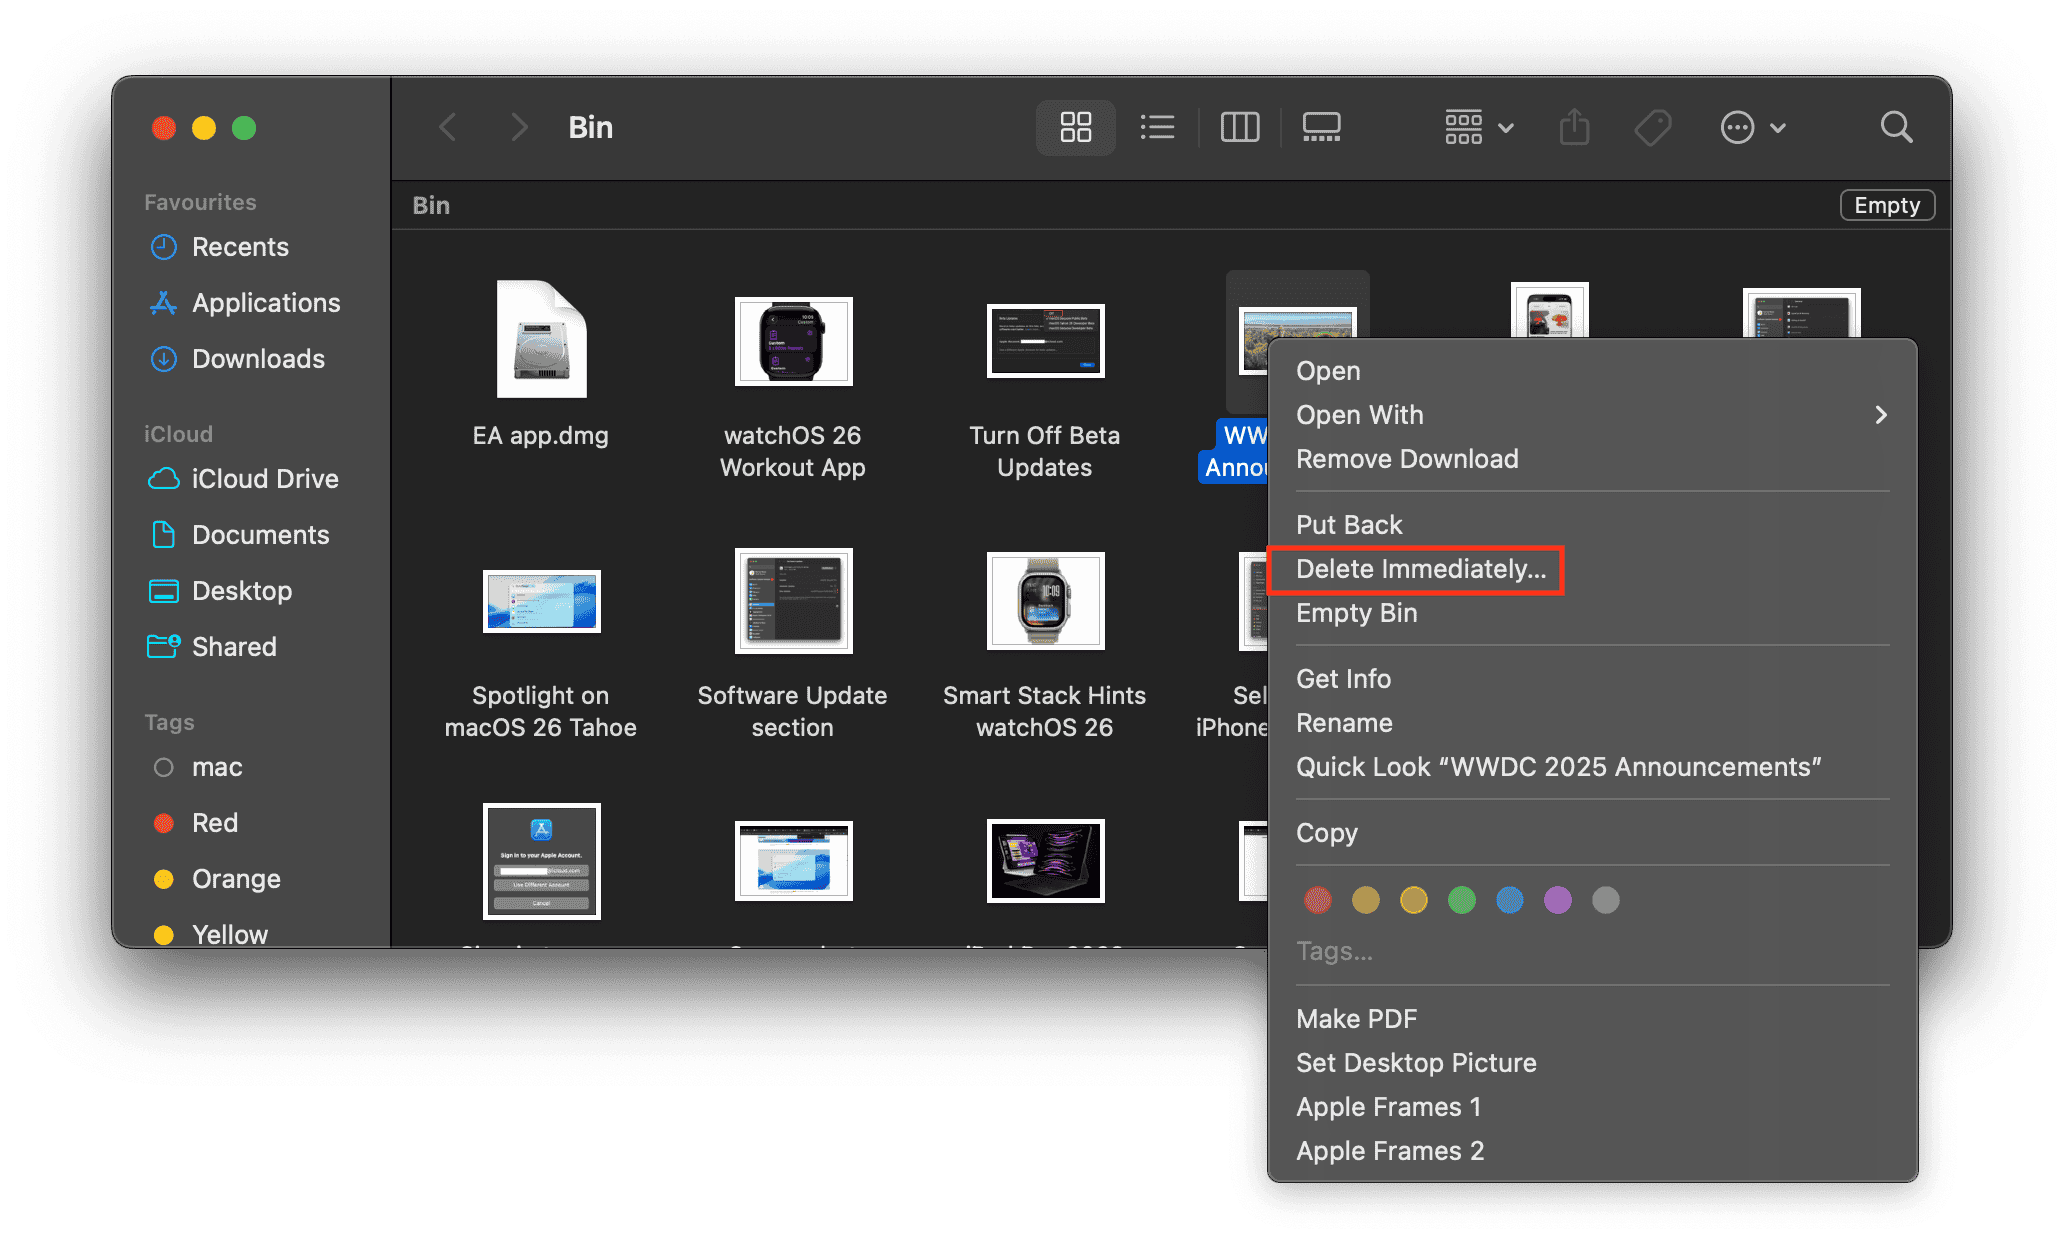Choose Delete Immediately from context menu
The image size is (2064, 1236).
pos(1420,569)
